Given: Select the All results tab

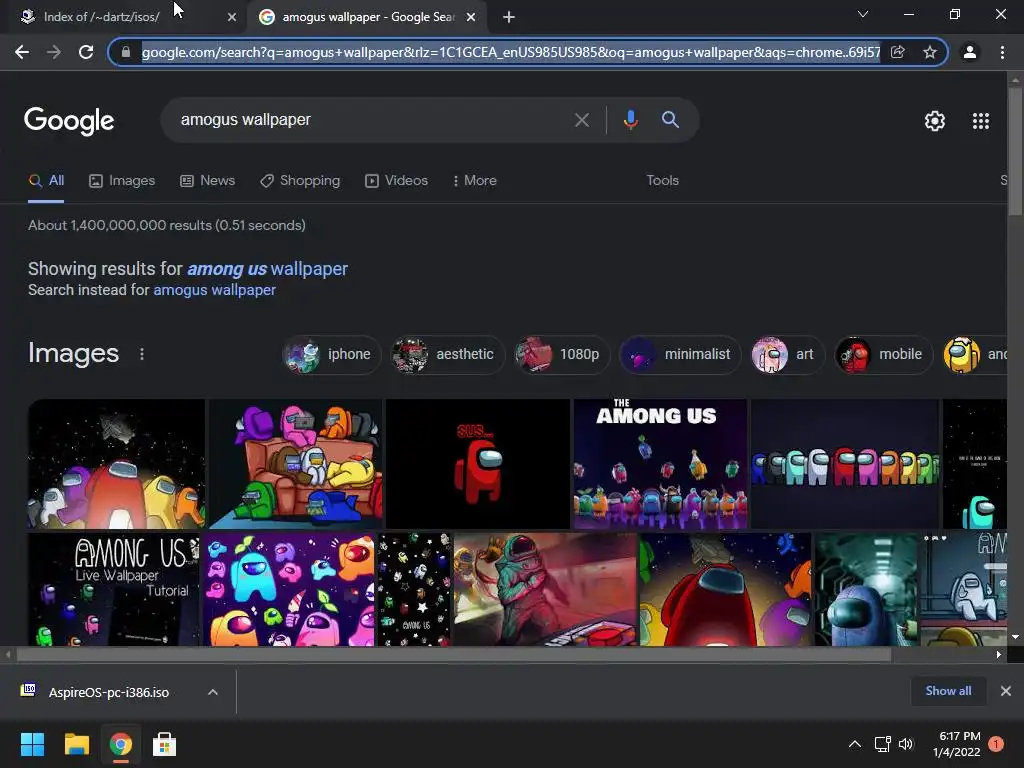Looking at the screenshot, I should [46, 181].
